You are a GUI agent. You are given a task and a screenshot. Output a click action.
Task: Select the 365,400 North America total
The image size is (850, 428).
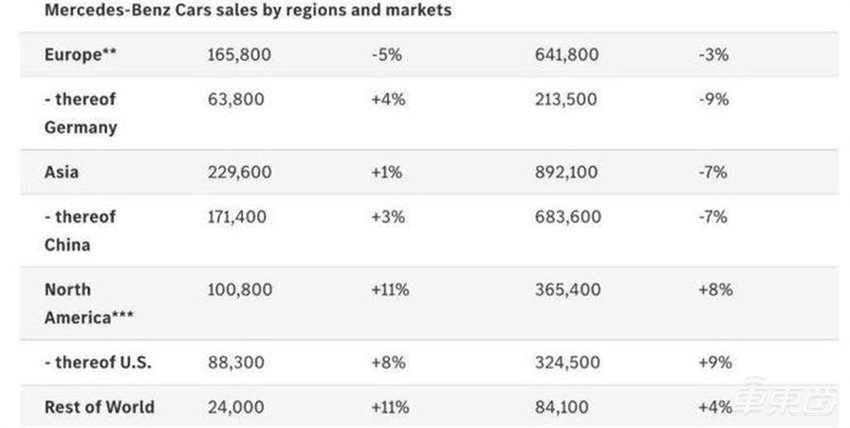click(567, 289)
